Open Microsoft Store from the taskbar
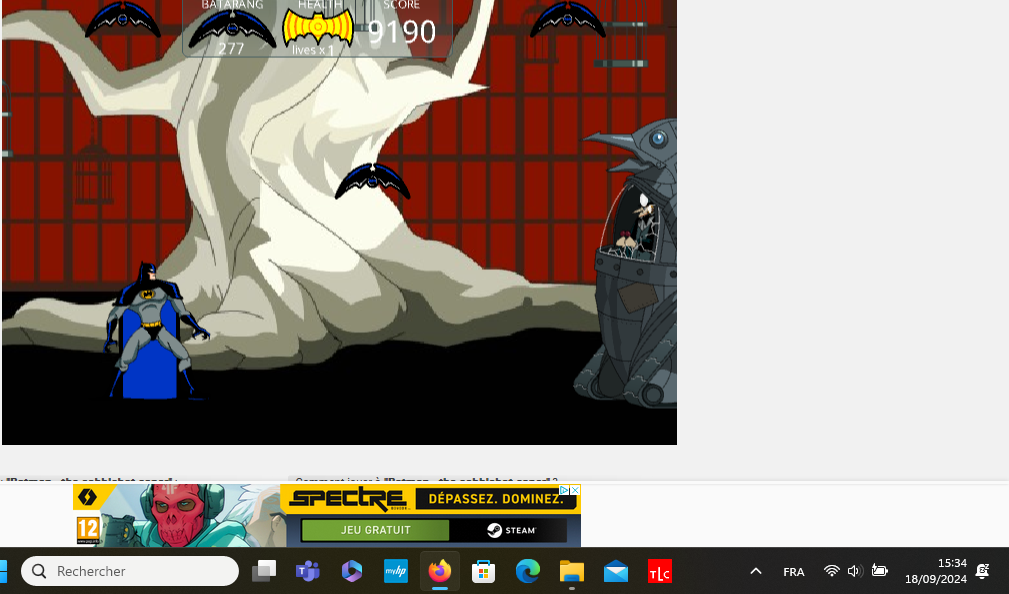Viewport: 1009px width, 594px height. 483,571
